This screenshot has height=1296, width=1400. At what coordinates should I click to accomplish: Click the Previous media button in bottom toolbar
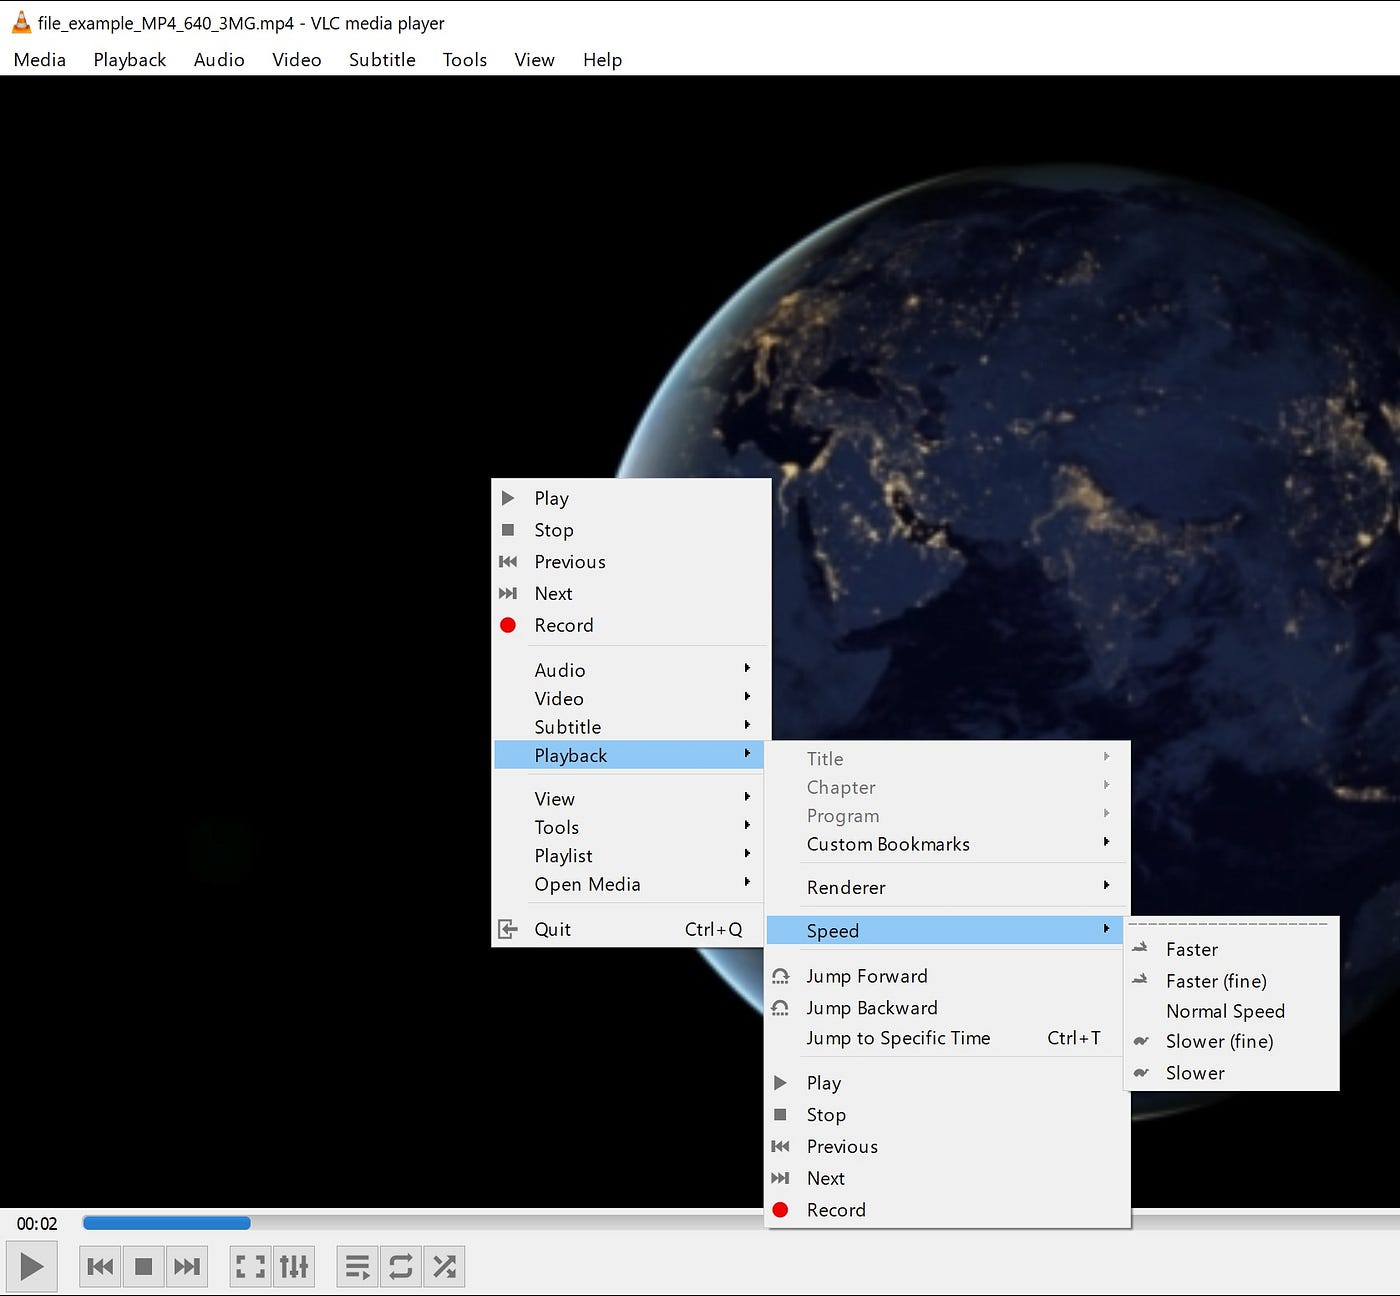100,1267
